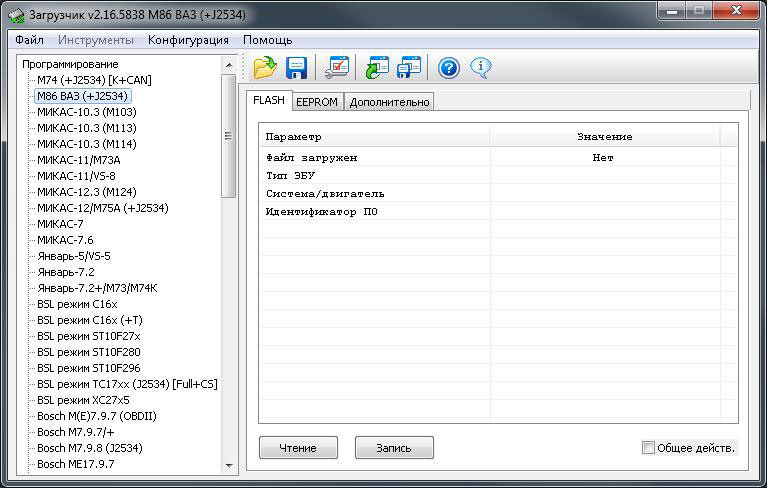Image resolution: width=767 pixels, height=488 pixels.
Task: Open the Файл menu
Action: (29, 40)
